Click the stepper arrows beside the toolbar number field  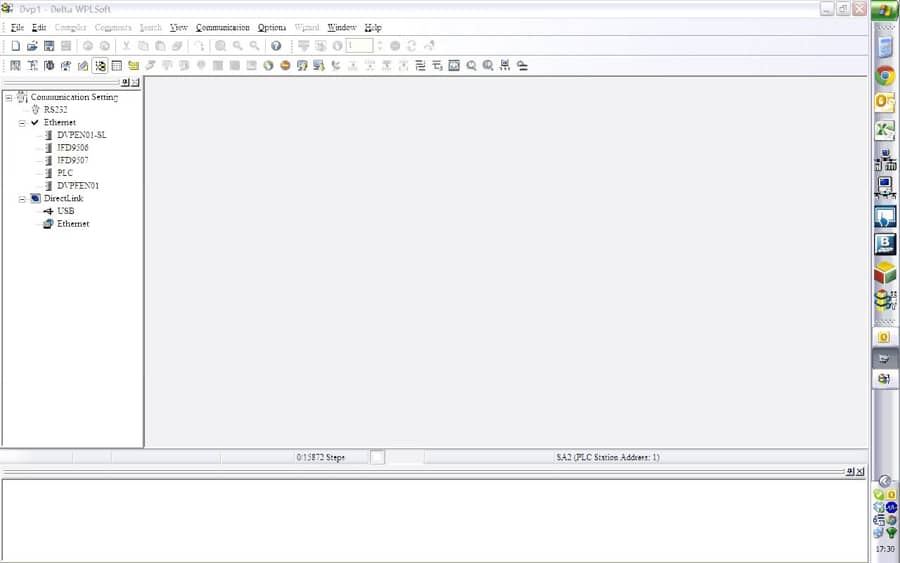(x=379, y=46)
